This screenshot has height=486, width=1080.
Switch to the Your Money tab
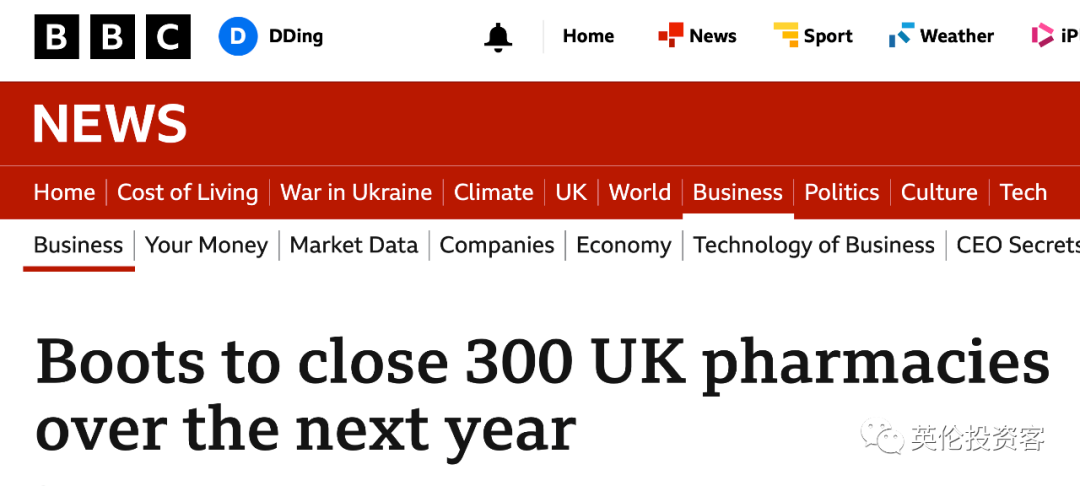coord(206,245)
